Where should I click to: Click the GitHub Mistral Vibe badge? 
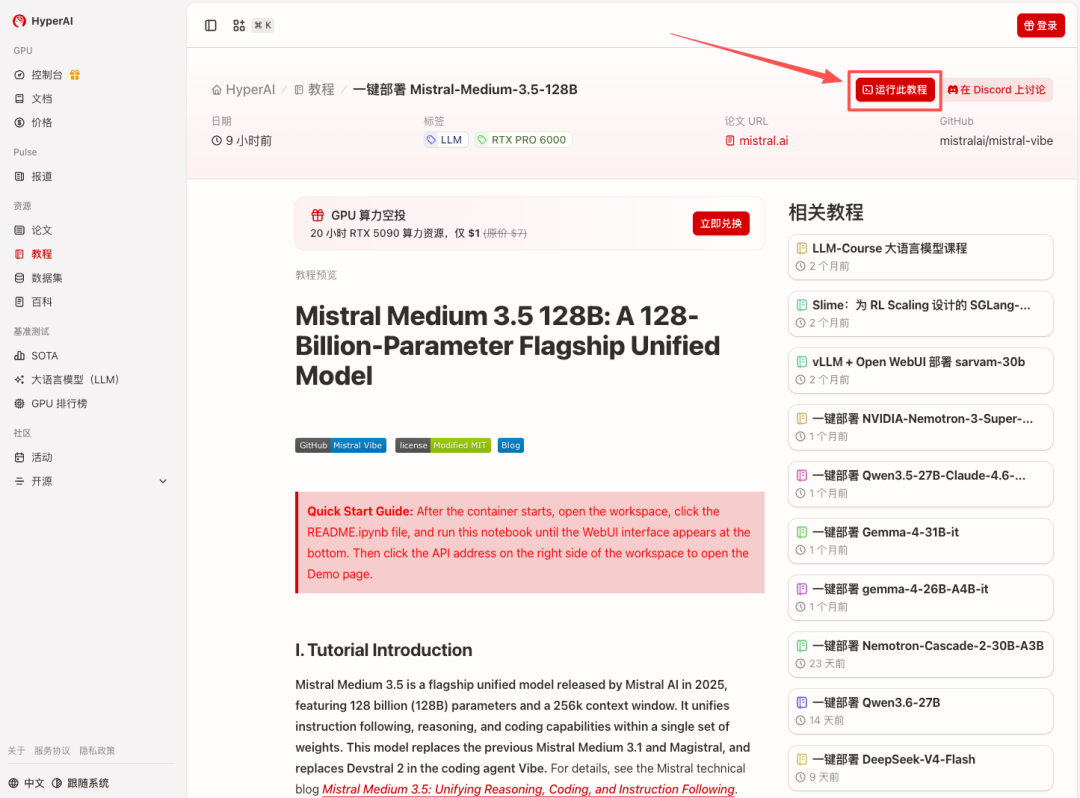click(x=341, y=445)
